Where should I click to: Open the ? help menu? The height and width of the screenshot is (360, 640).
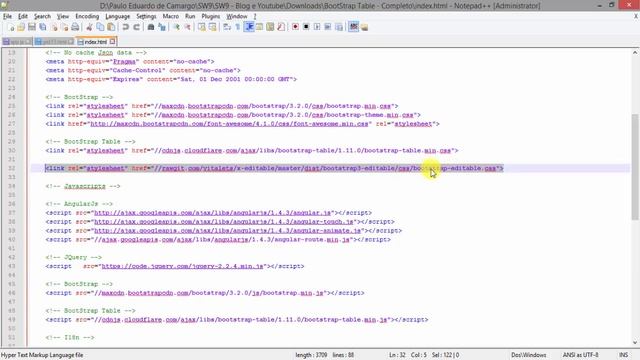point(255,16)
